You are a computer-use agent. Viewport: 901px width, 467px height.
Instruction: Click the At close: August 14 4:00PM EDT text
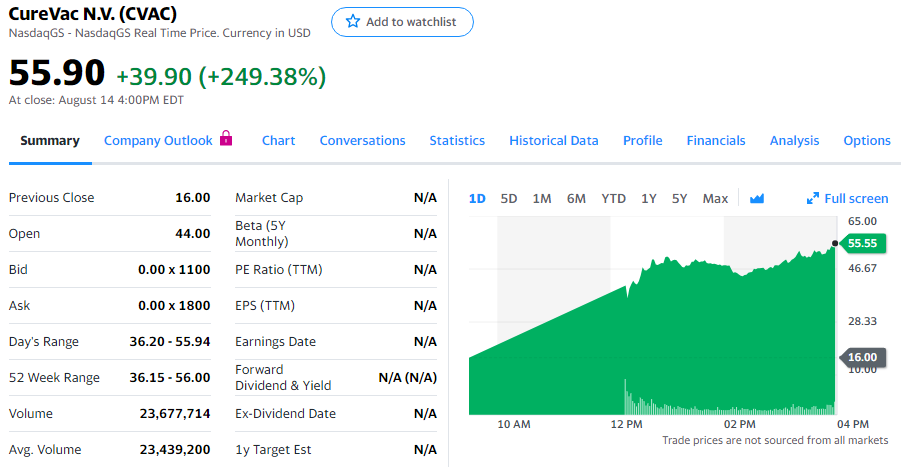click(x=96, y=100)
